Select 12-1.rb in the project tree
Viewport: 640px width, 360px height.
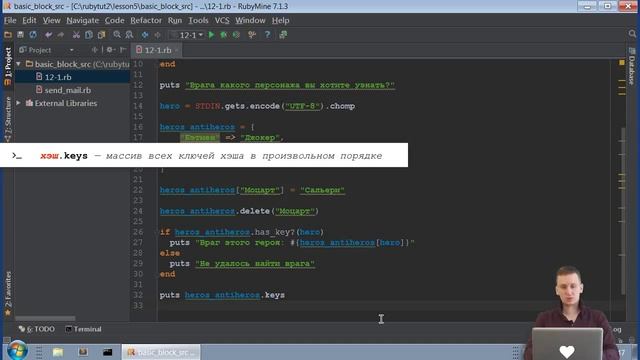pos(58,77)
